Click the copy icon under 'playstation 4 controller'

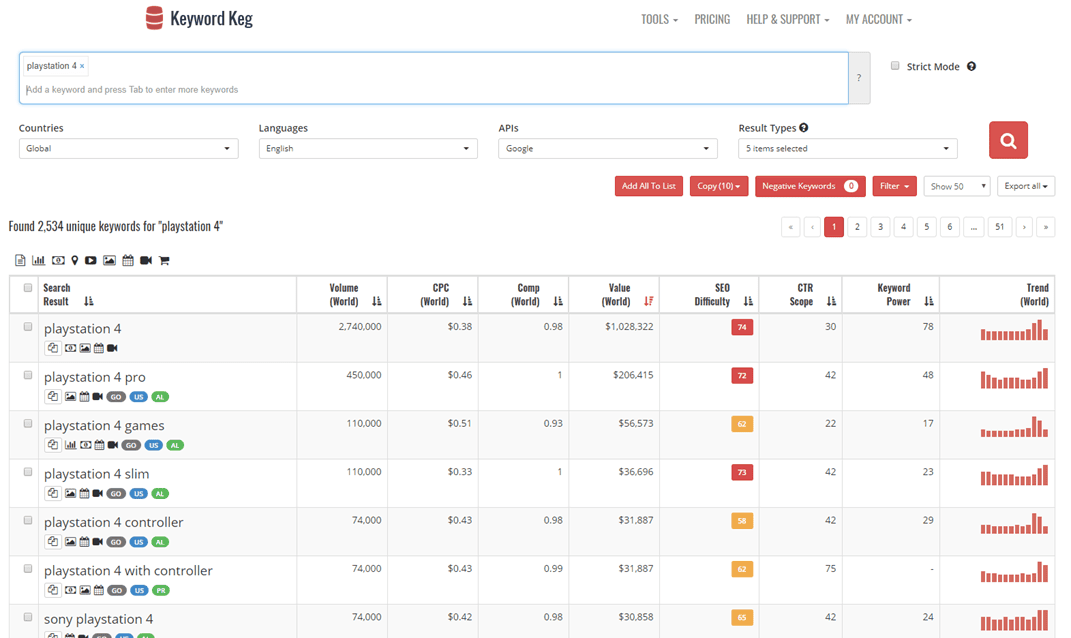53,542
